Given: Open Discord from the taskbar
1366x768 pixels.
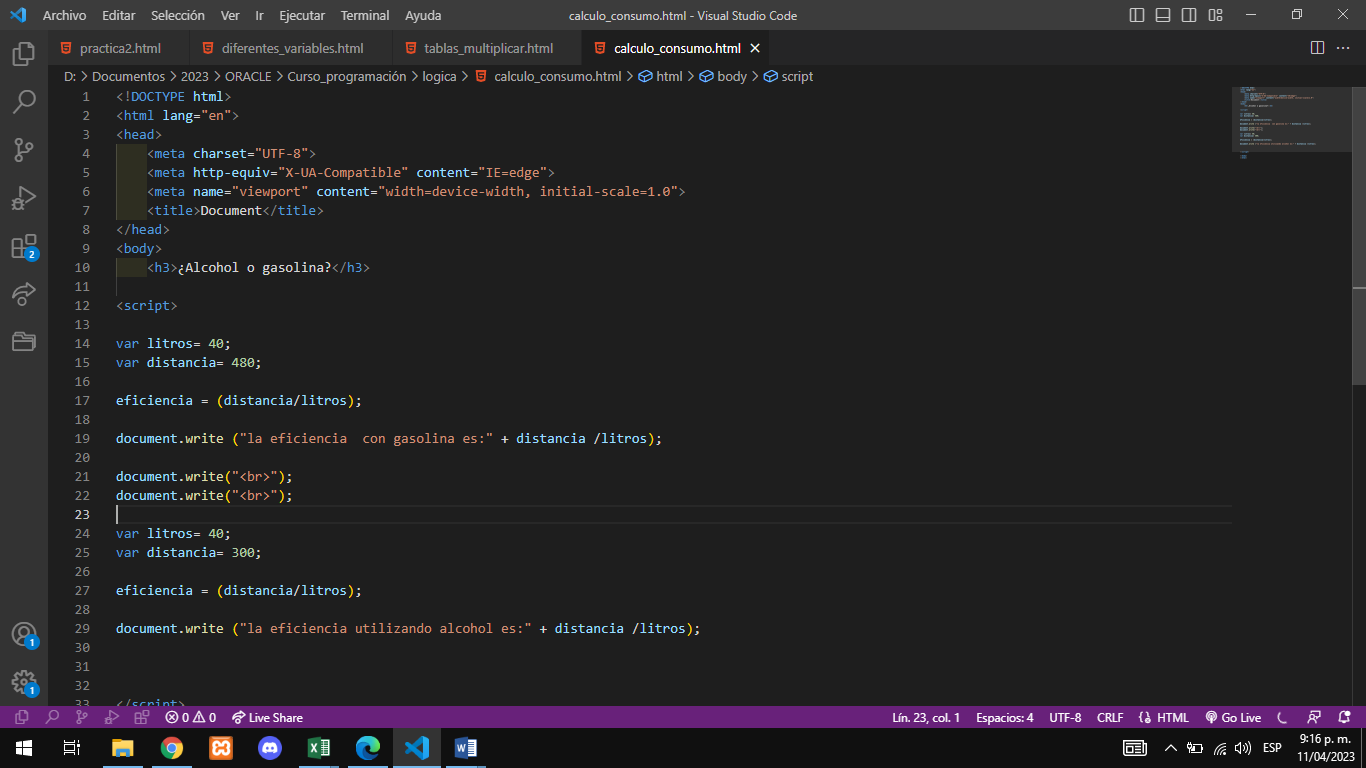Looking at the screenshot, I should [270, 747].
